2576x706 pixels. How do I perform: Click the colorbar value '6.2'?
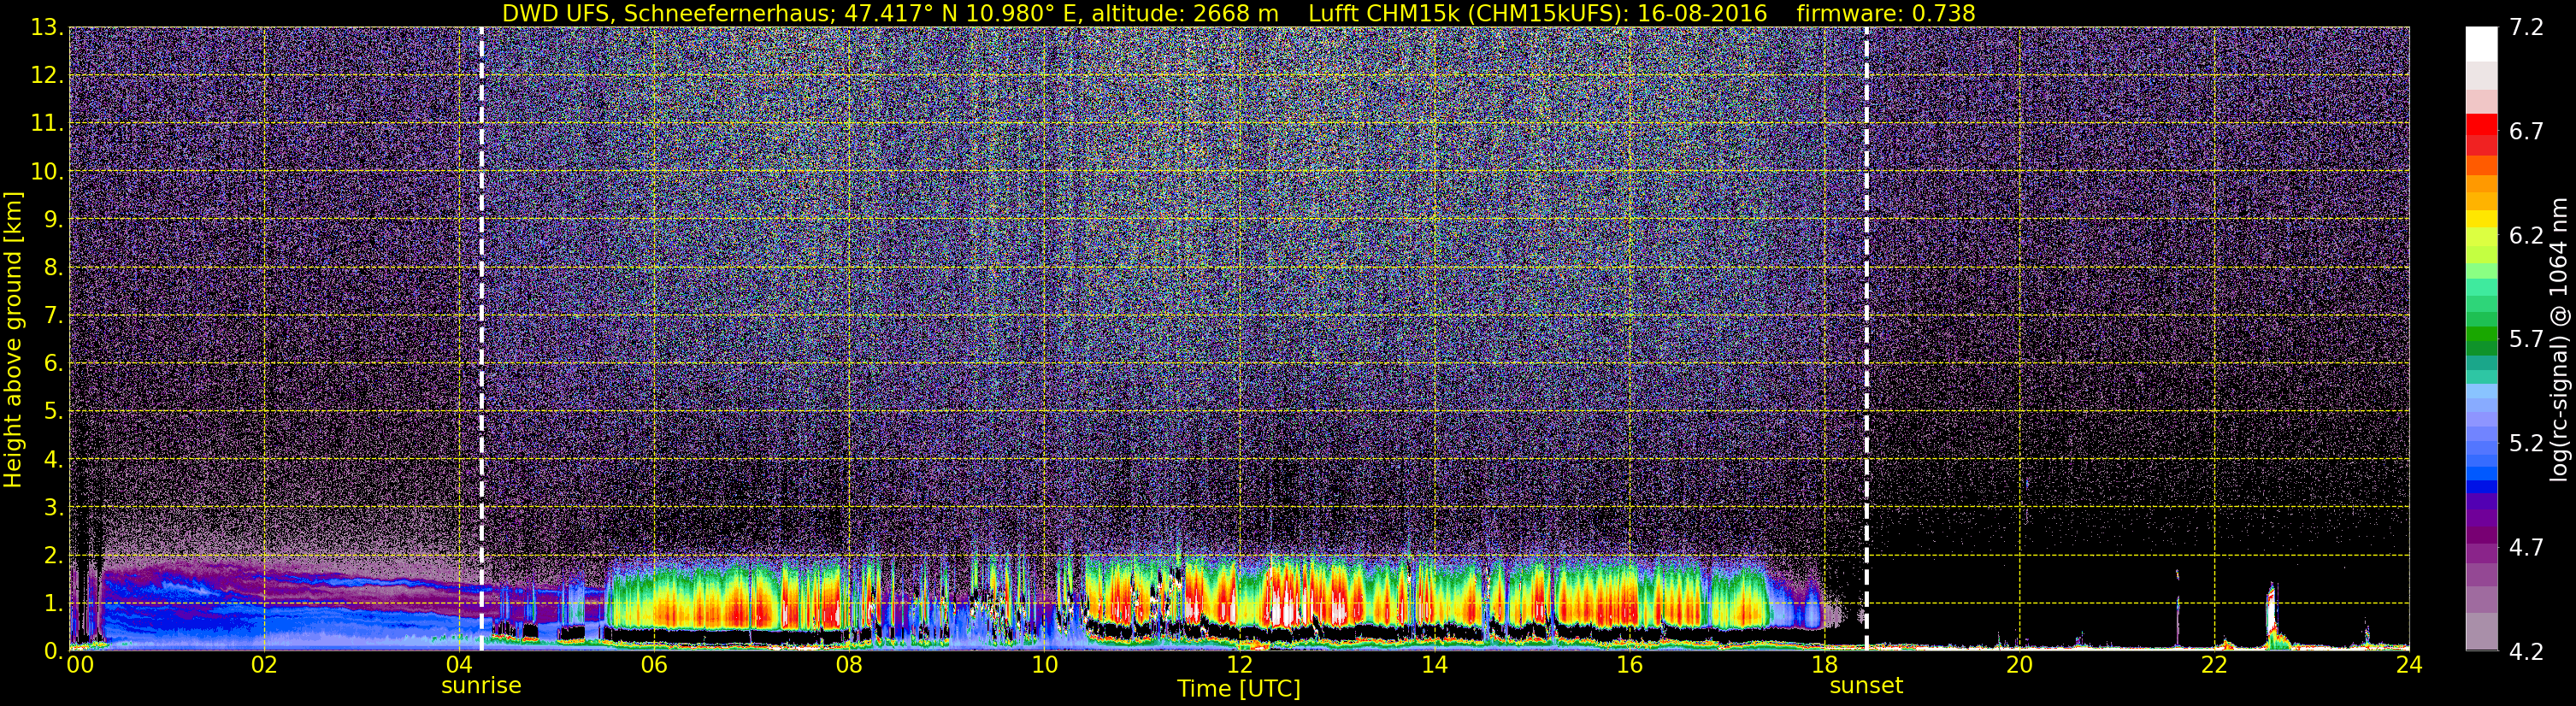(x=2526, y=235)
